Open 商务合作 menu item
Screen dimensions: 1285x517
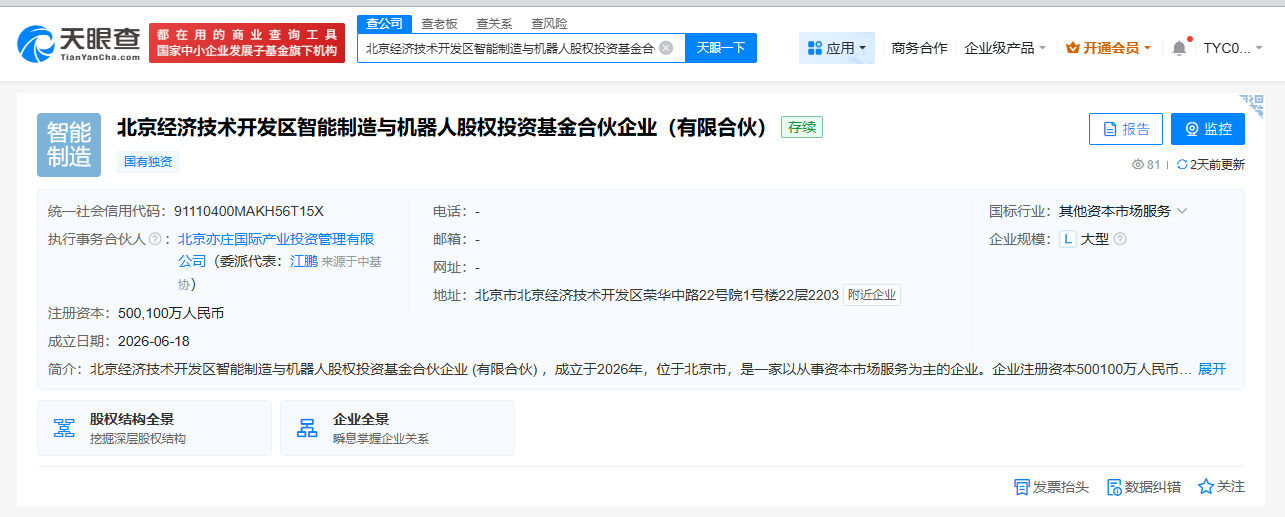(x=919, y=47)
